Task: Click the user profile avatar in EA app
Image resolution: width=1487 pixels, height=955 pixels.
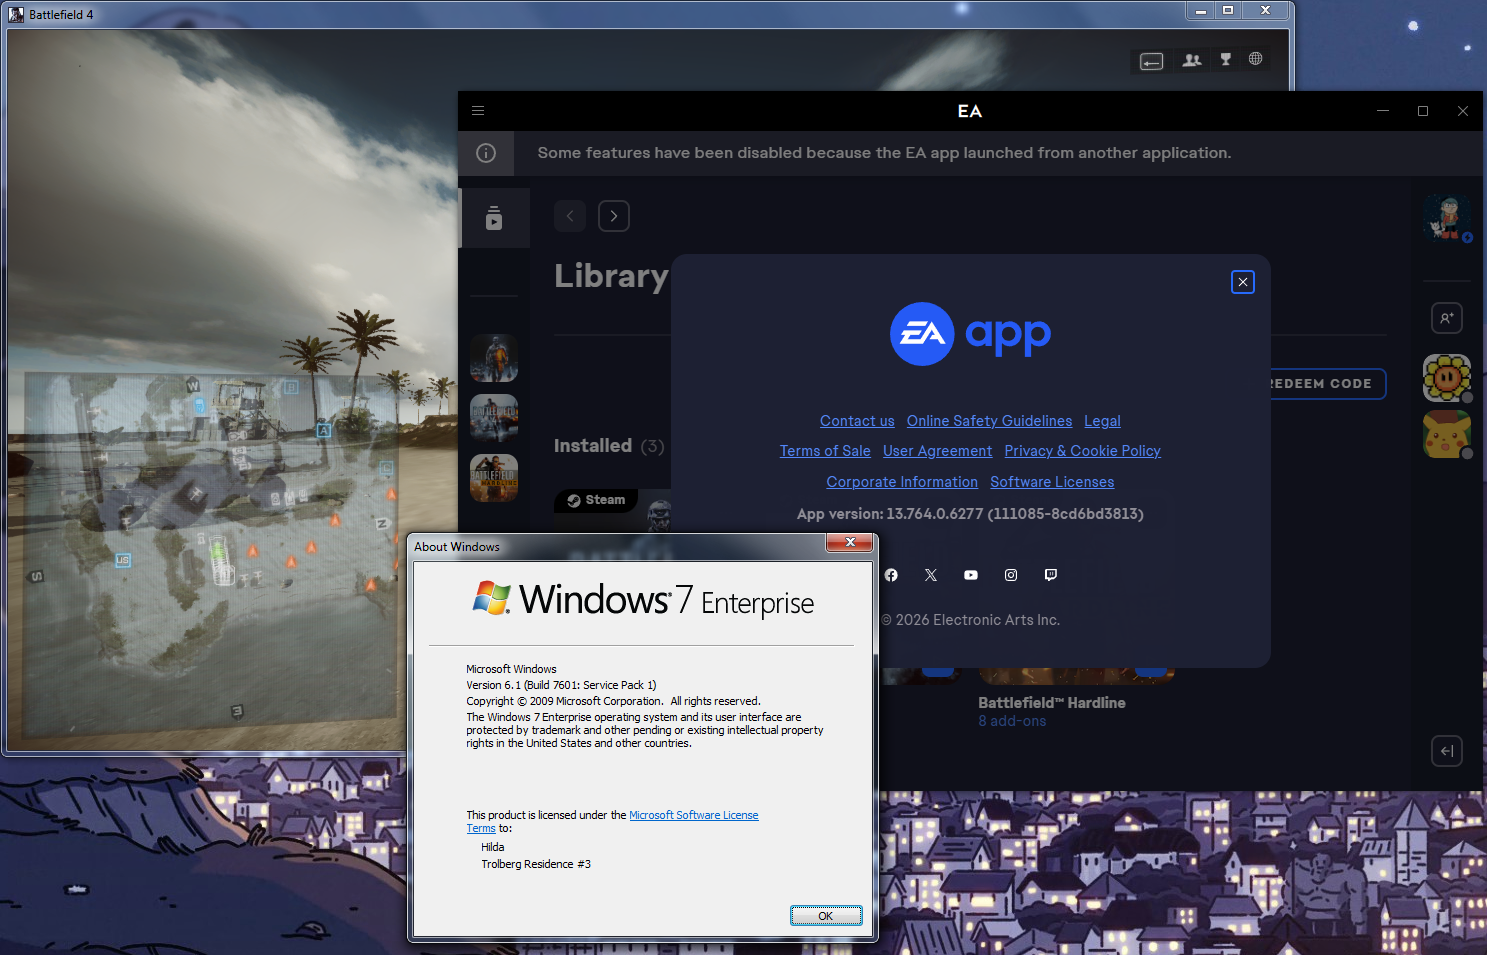Action: (1448, 218)
